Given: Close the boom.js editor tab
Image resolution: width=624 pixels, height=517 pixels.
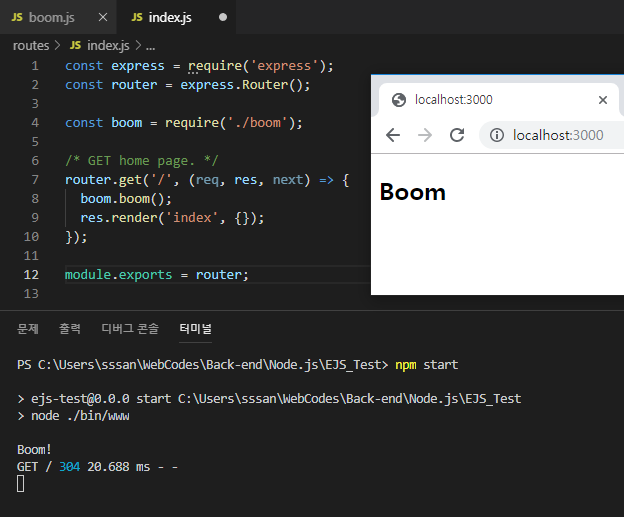Looking at the screenshot, I should click(100, 18).
